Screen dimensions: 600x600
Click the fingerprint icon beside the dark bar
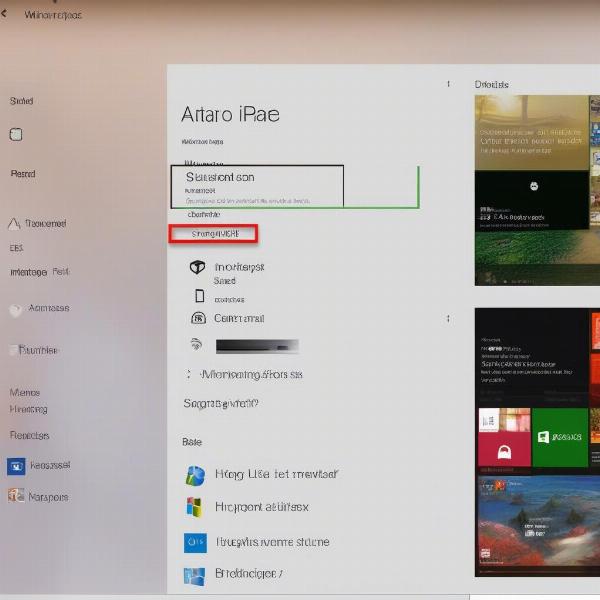tap(196, 344)
